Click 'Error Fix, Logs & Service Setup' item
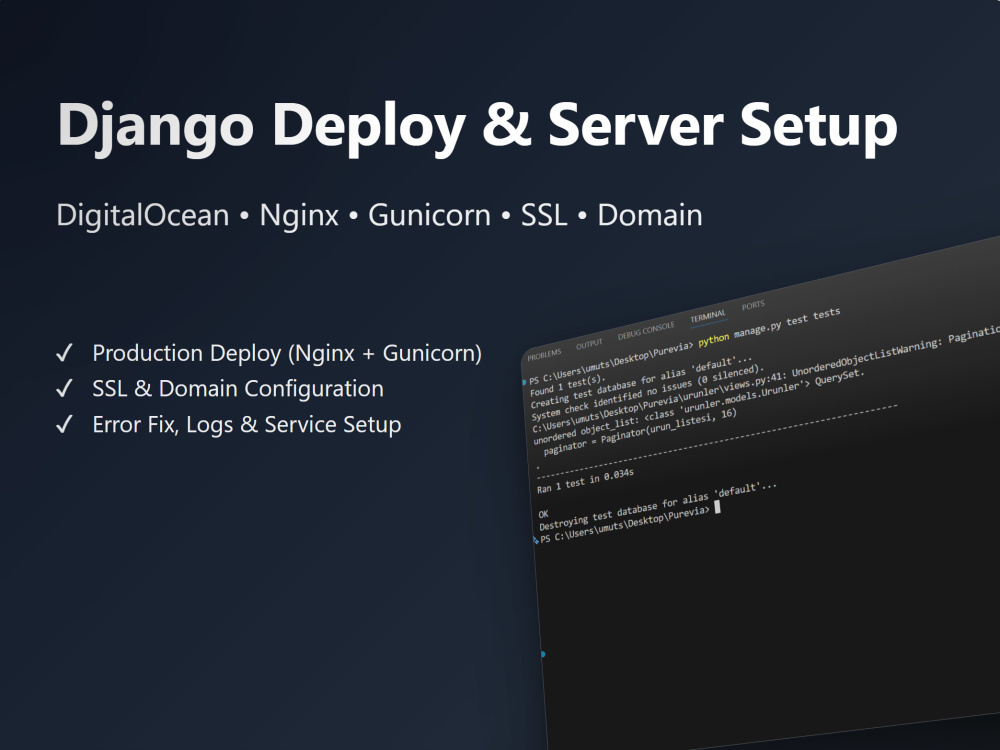 (247, 425)
